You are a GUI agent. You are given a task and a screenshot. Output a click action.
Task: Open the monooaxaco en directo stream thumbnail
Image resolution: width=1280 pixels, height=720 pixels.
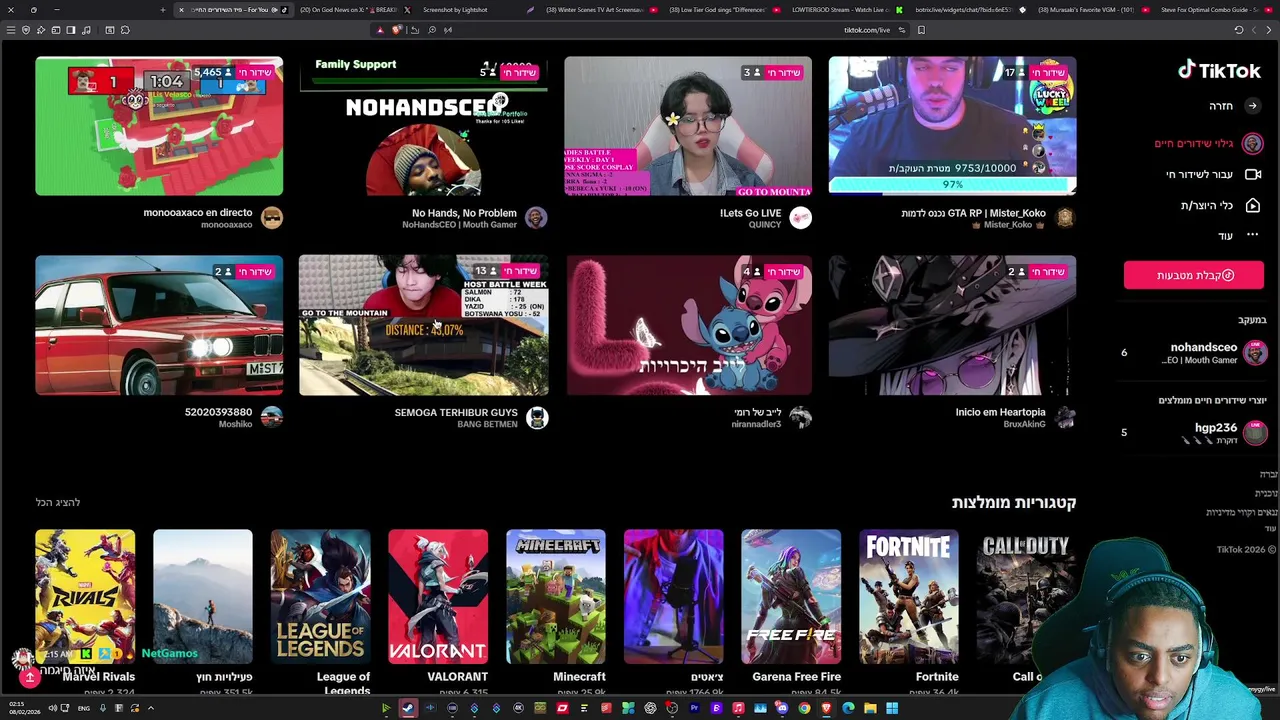click(x=159, y=126)
